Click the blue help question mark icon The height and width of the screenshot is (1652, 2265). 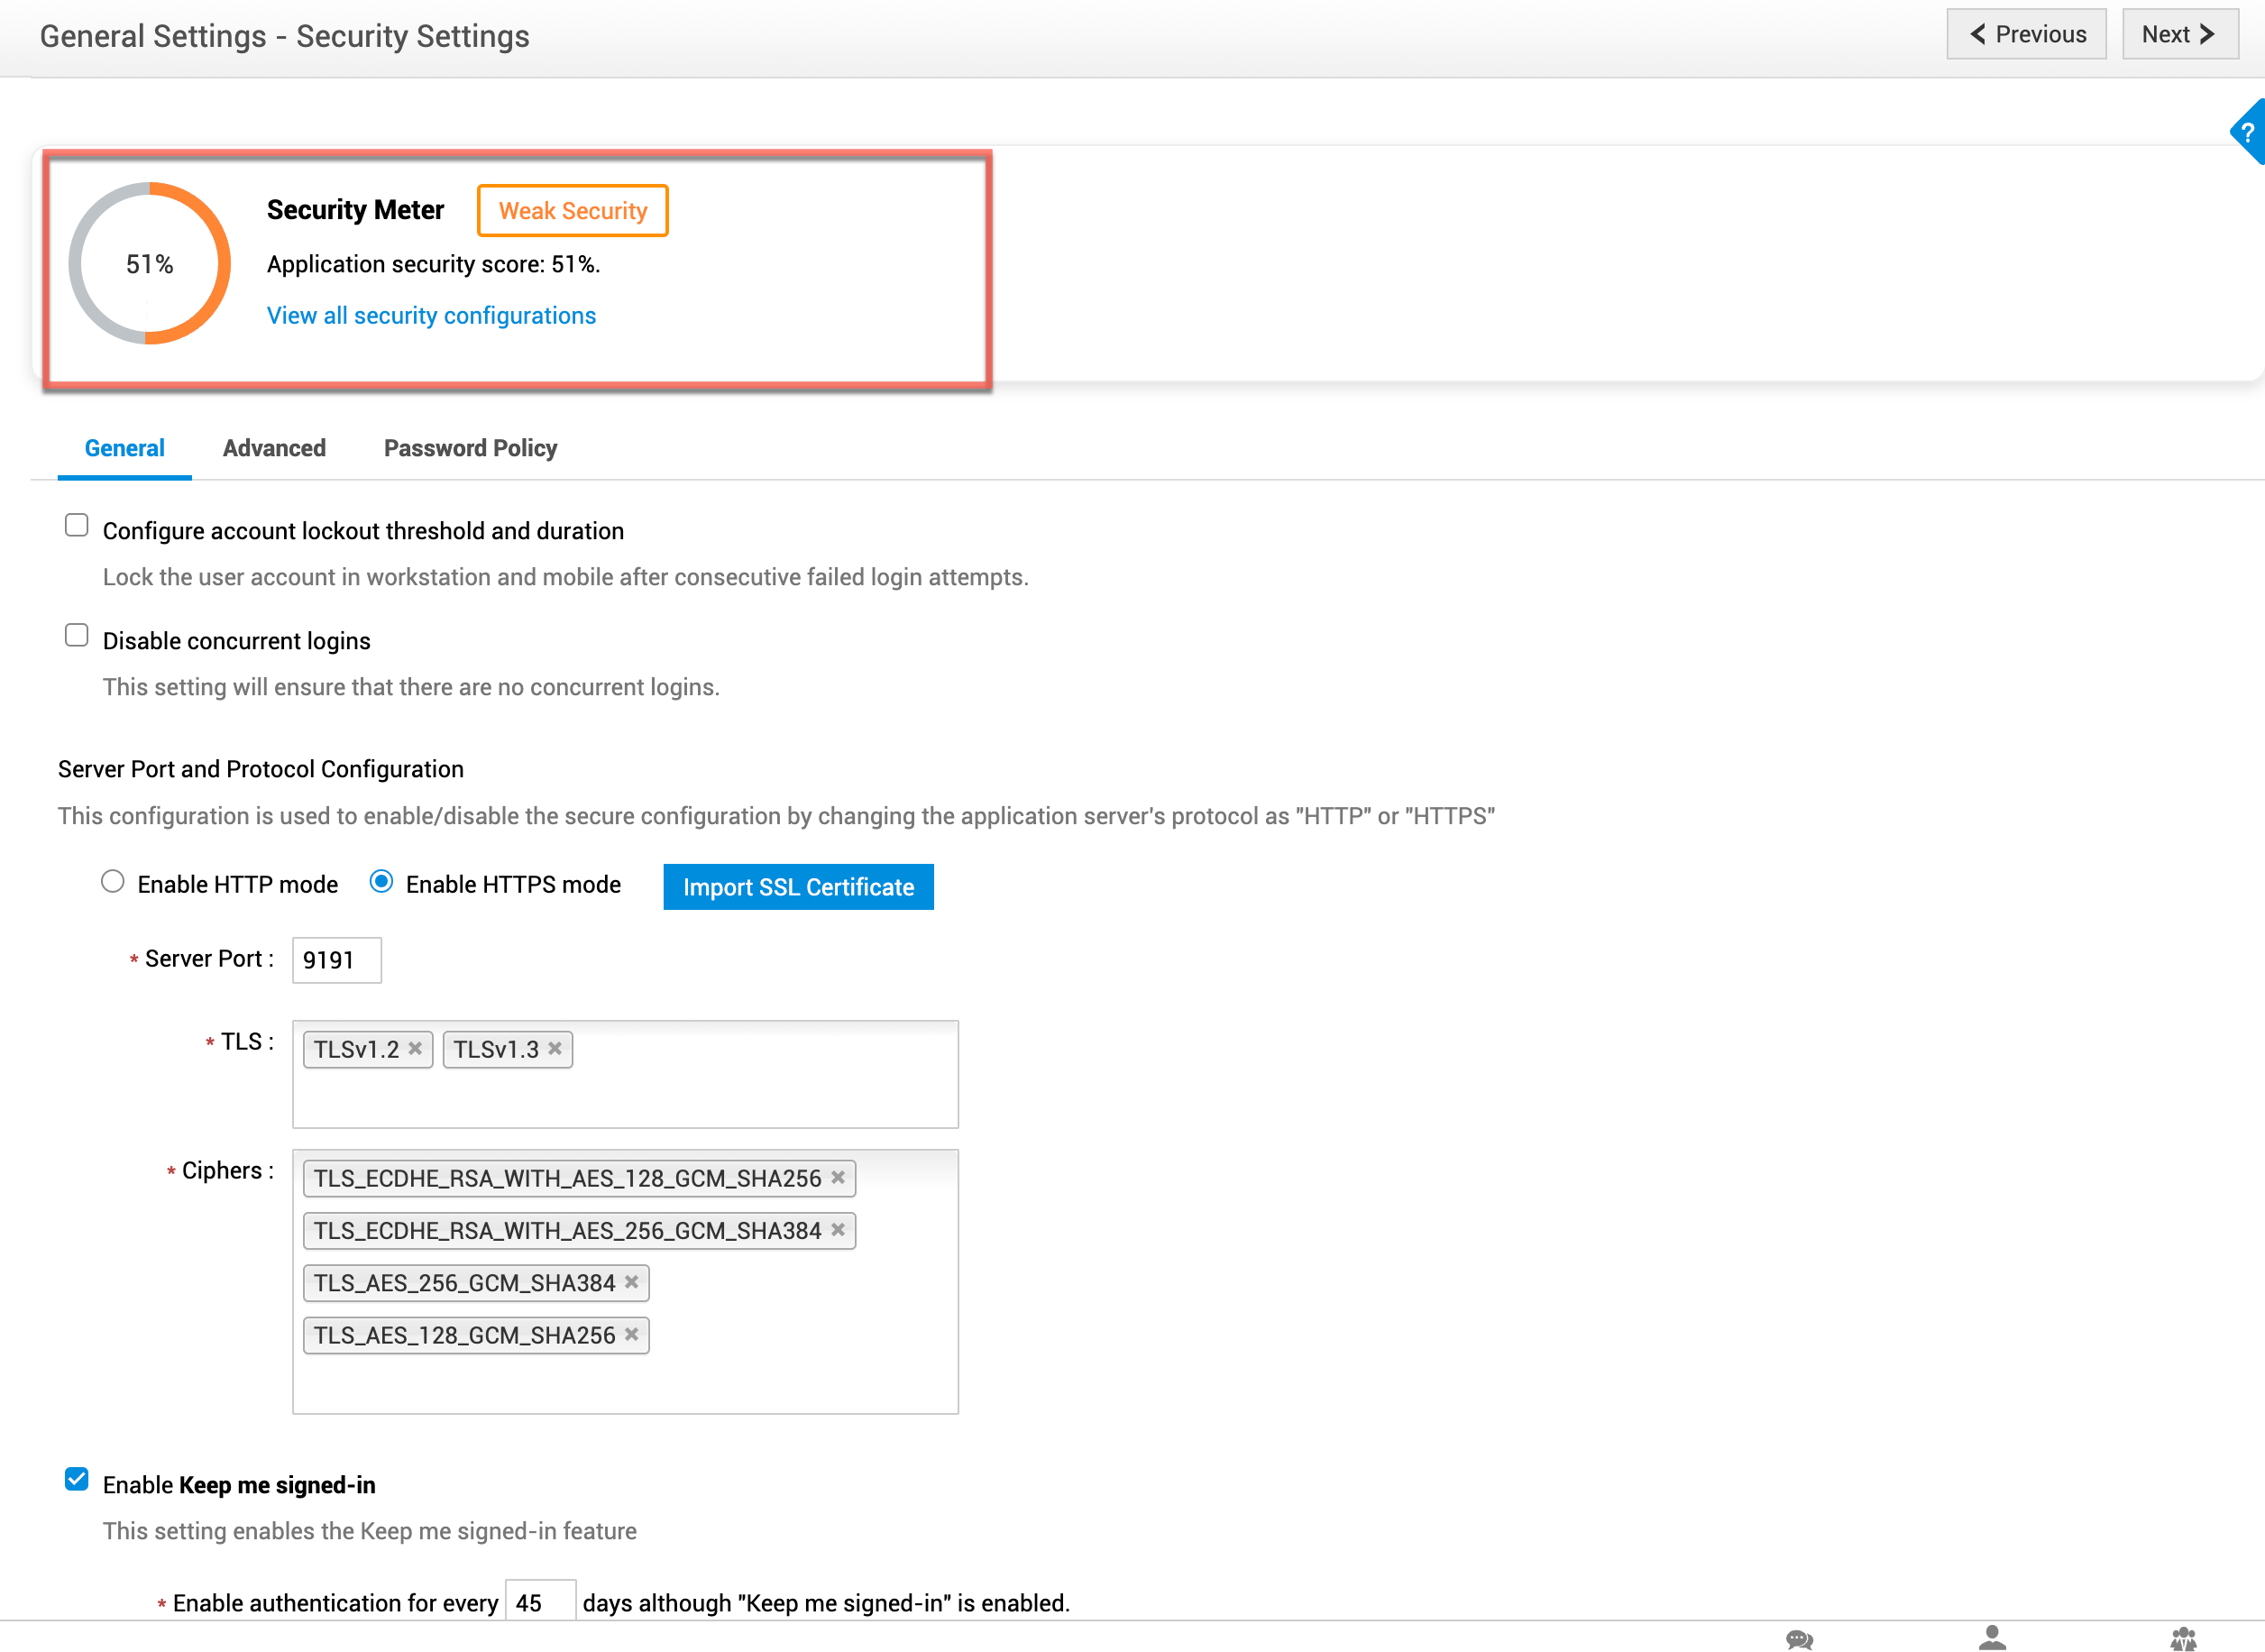(2248, 132)
